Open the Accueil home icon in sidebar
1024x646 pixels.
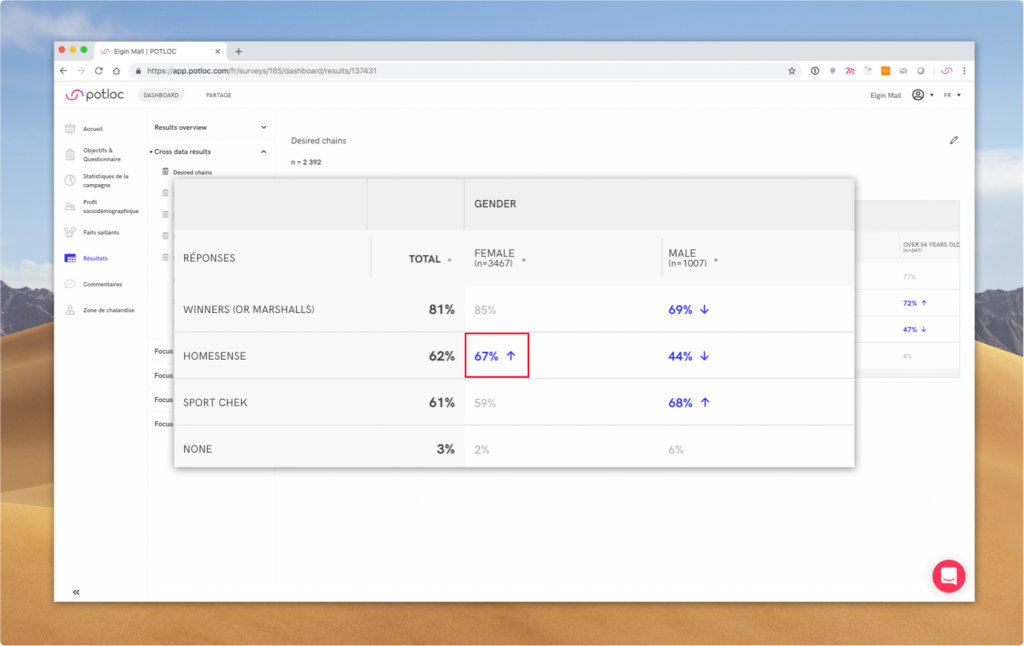[70, 129]
